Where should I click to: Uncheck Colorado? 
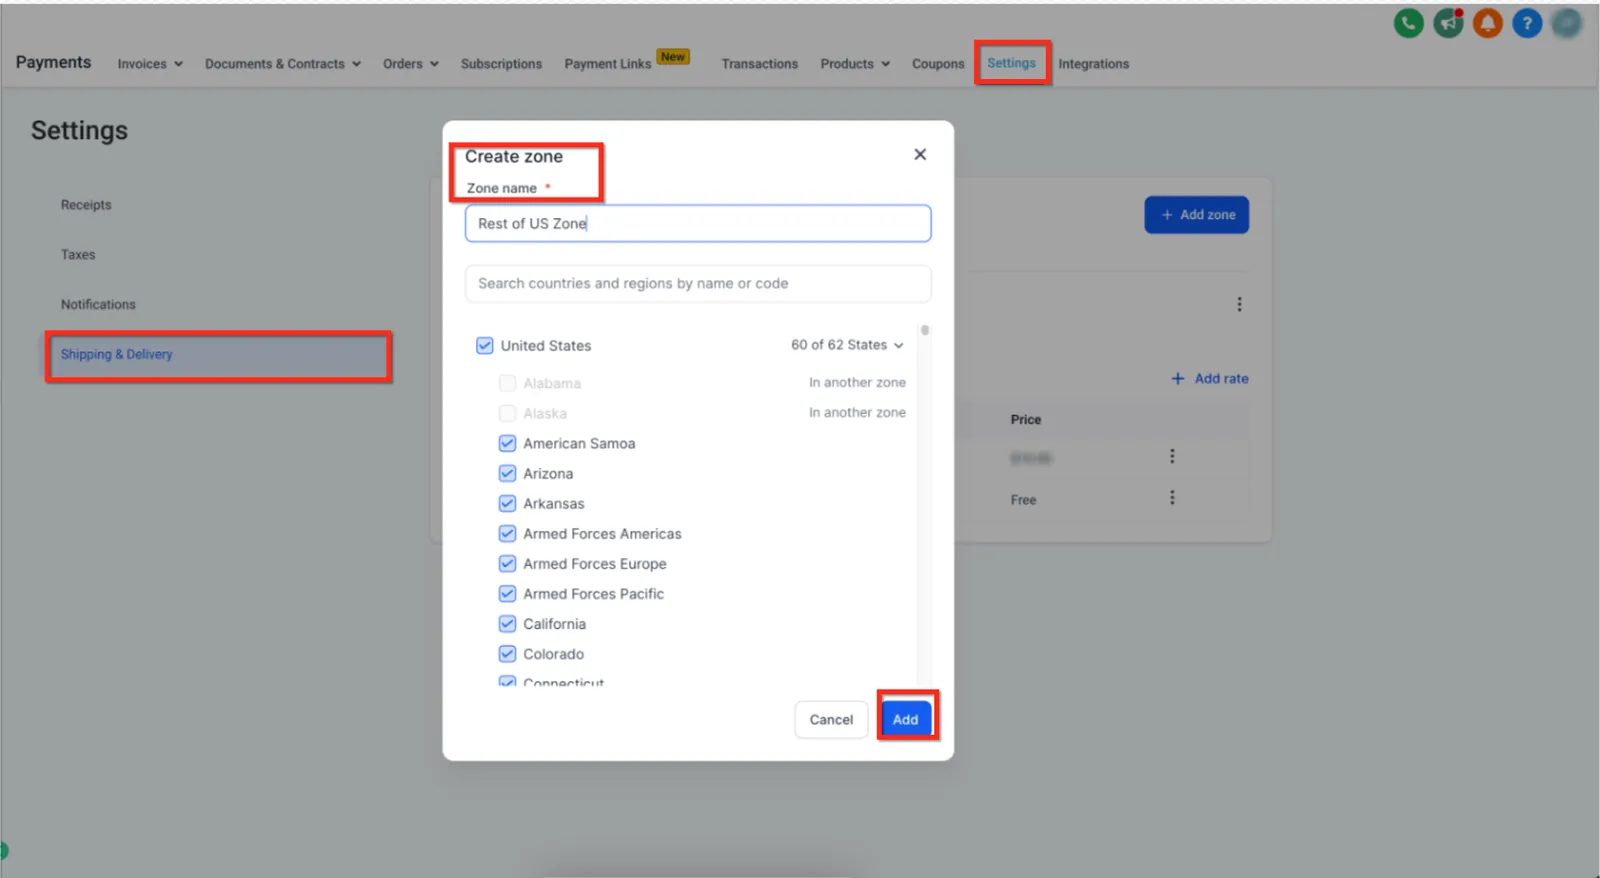point(507,654)
